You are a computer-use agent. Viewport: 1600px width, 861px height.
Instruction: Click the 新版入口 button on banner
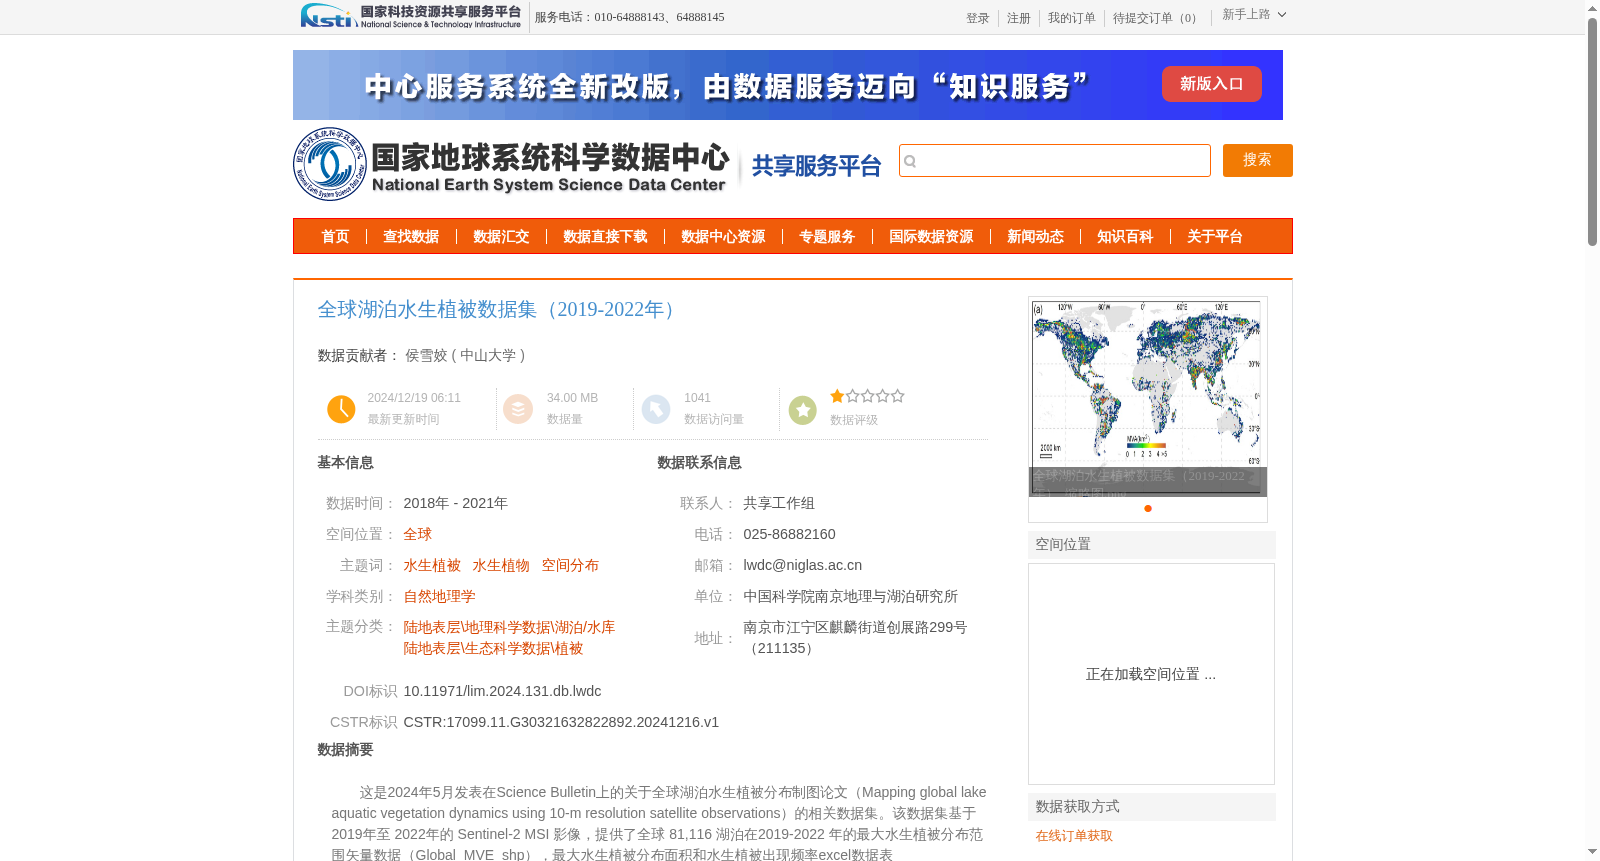pos(1212,84)
